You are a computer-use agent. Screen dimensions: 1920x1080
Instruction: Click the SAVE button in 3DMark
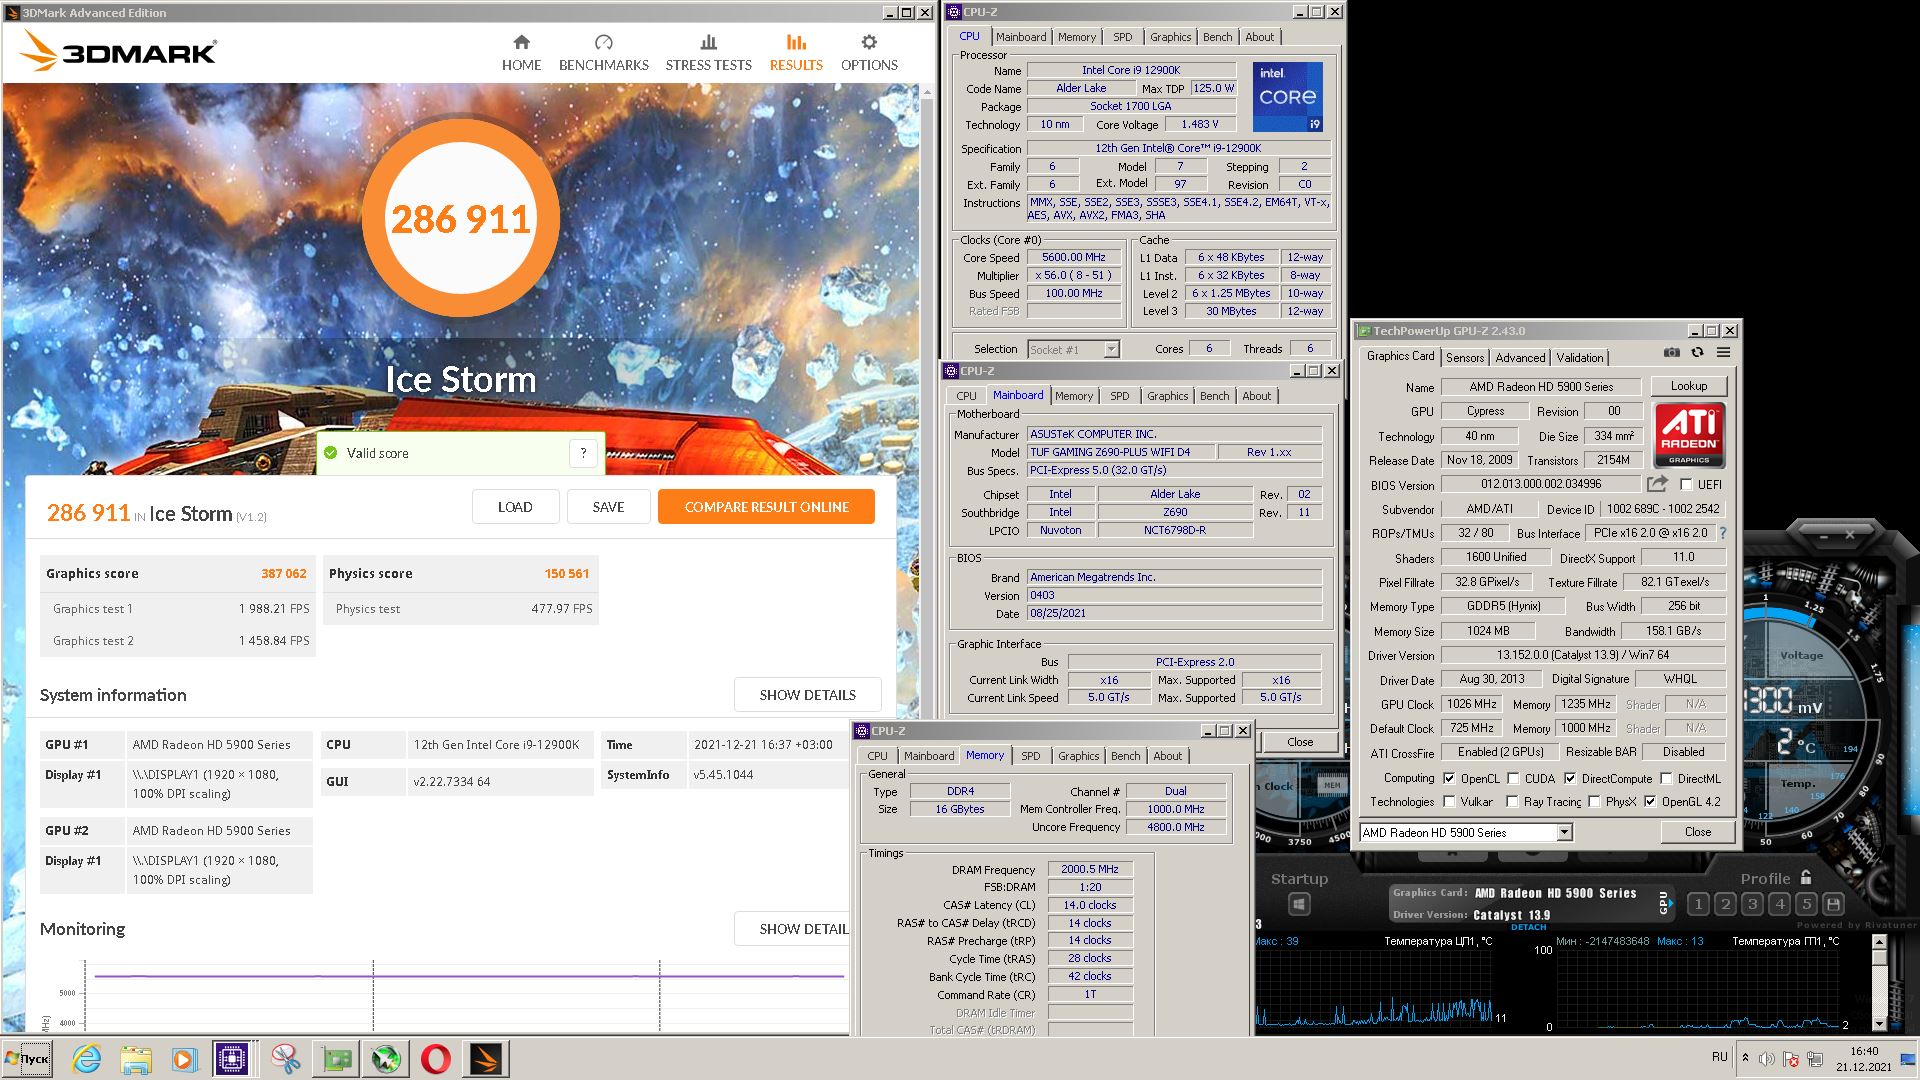(x=608, y=507)
